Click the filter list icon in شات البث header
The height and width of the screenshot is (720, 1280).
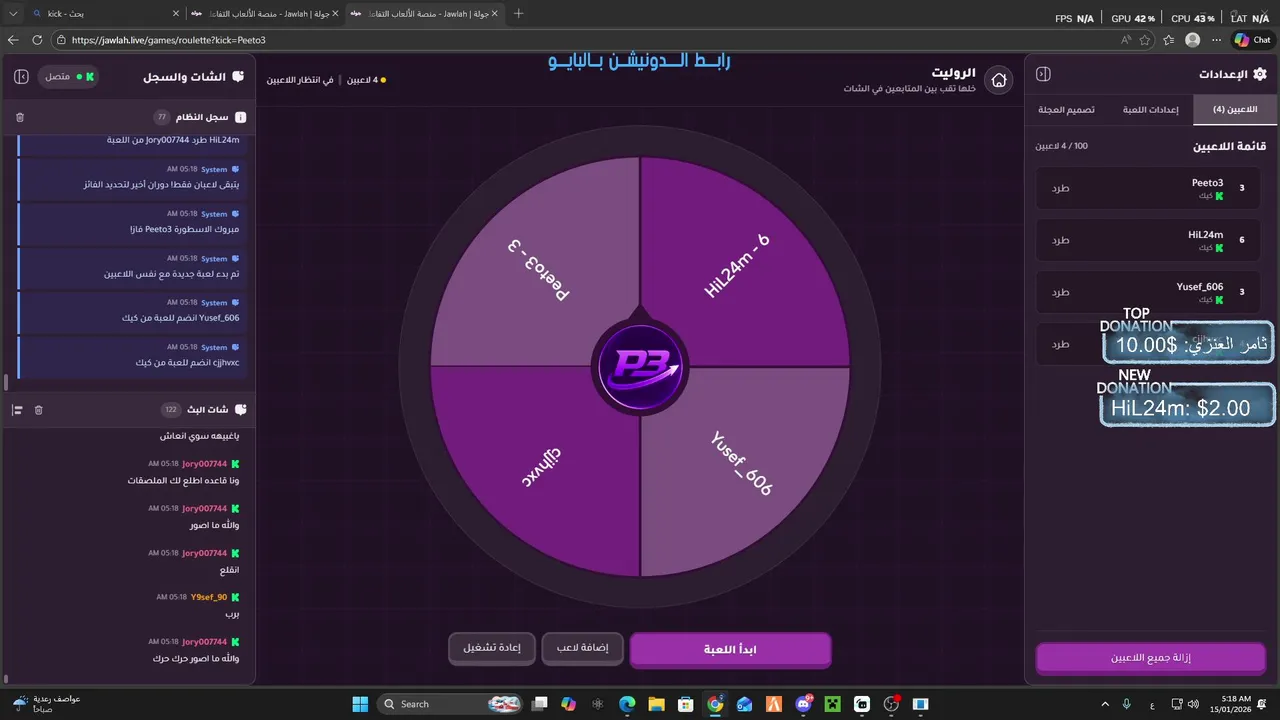click(x=17, y=410)
